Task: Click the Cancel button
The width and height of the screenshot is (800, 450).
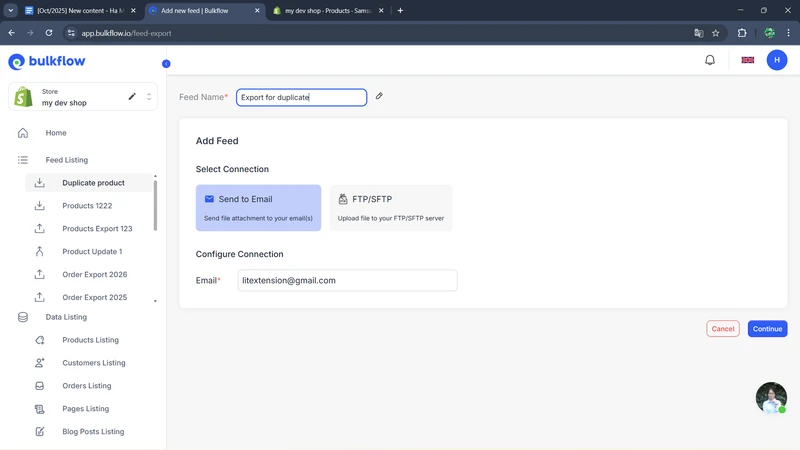Action: click(722, 329)
